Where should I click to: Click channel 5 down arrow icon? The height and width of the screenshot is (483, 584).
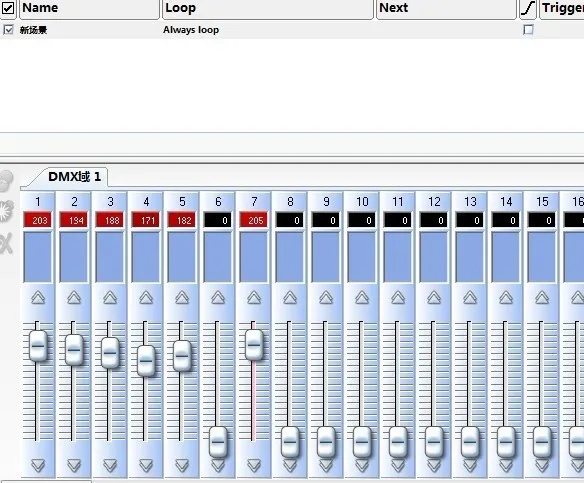point(182,465)
